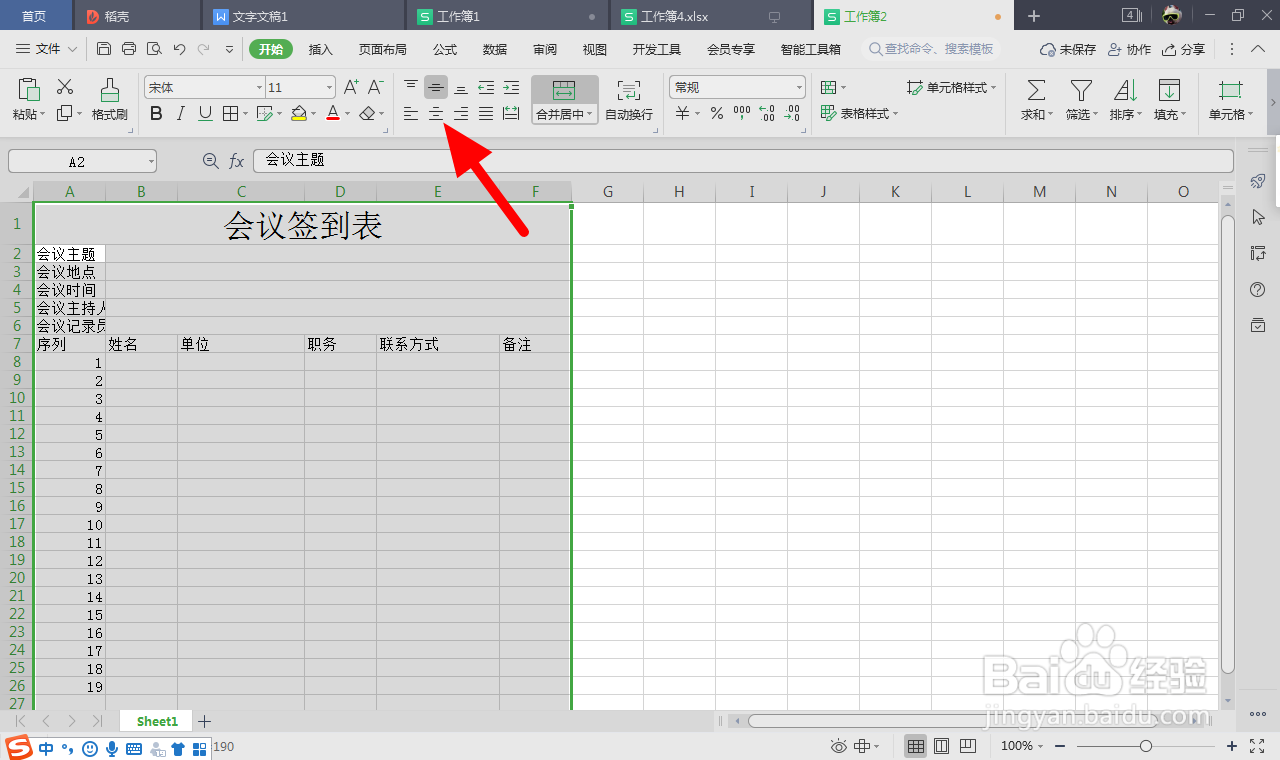Switch to Page Layout view in status bar
Screen dimensions: 1280x760
tap(941, 746)
